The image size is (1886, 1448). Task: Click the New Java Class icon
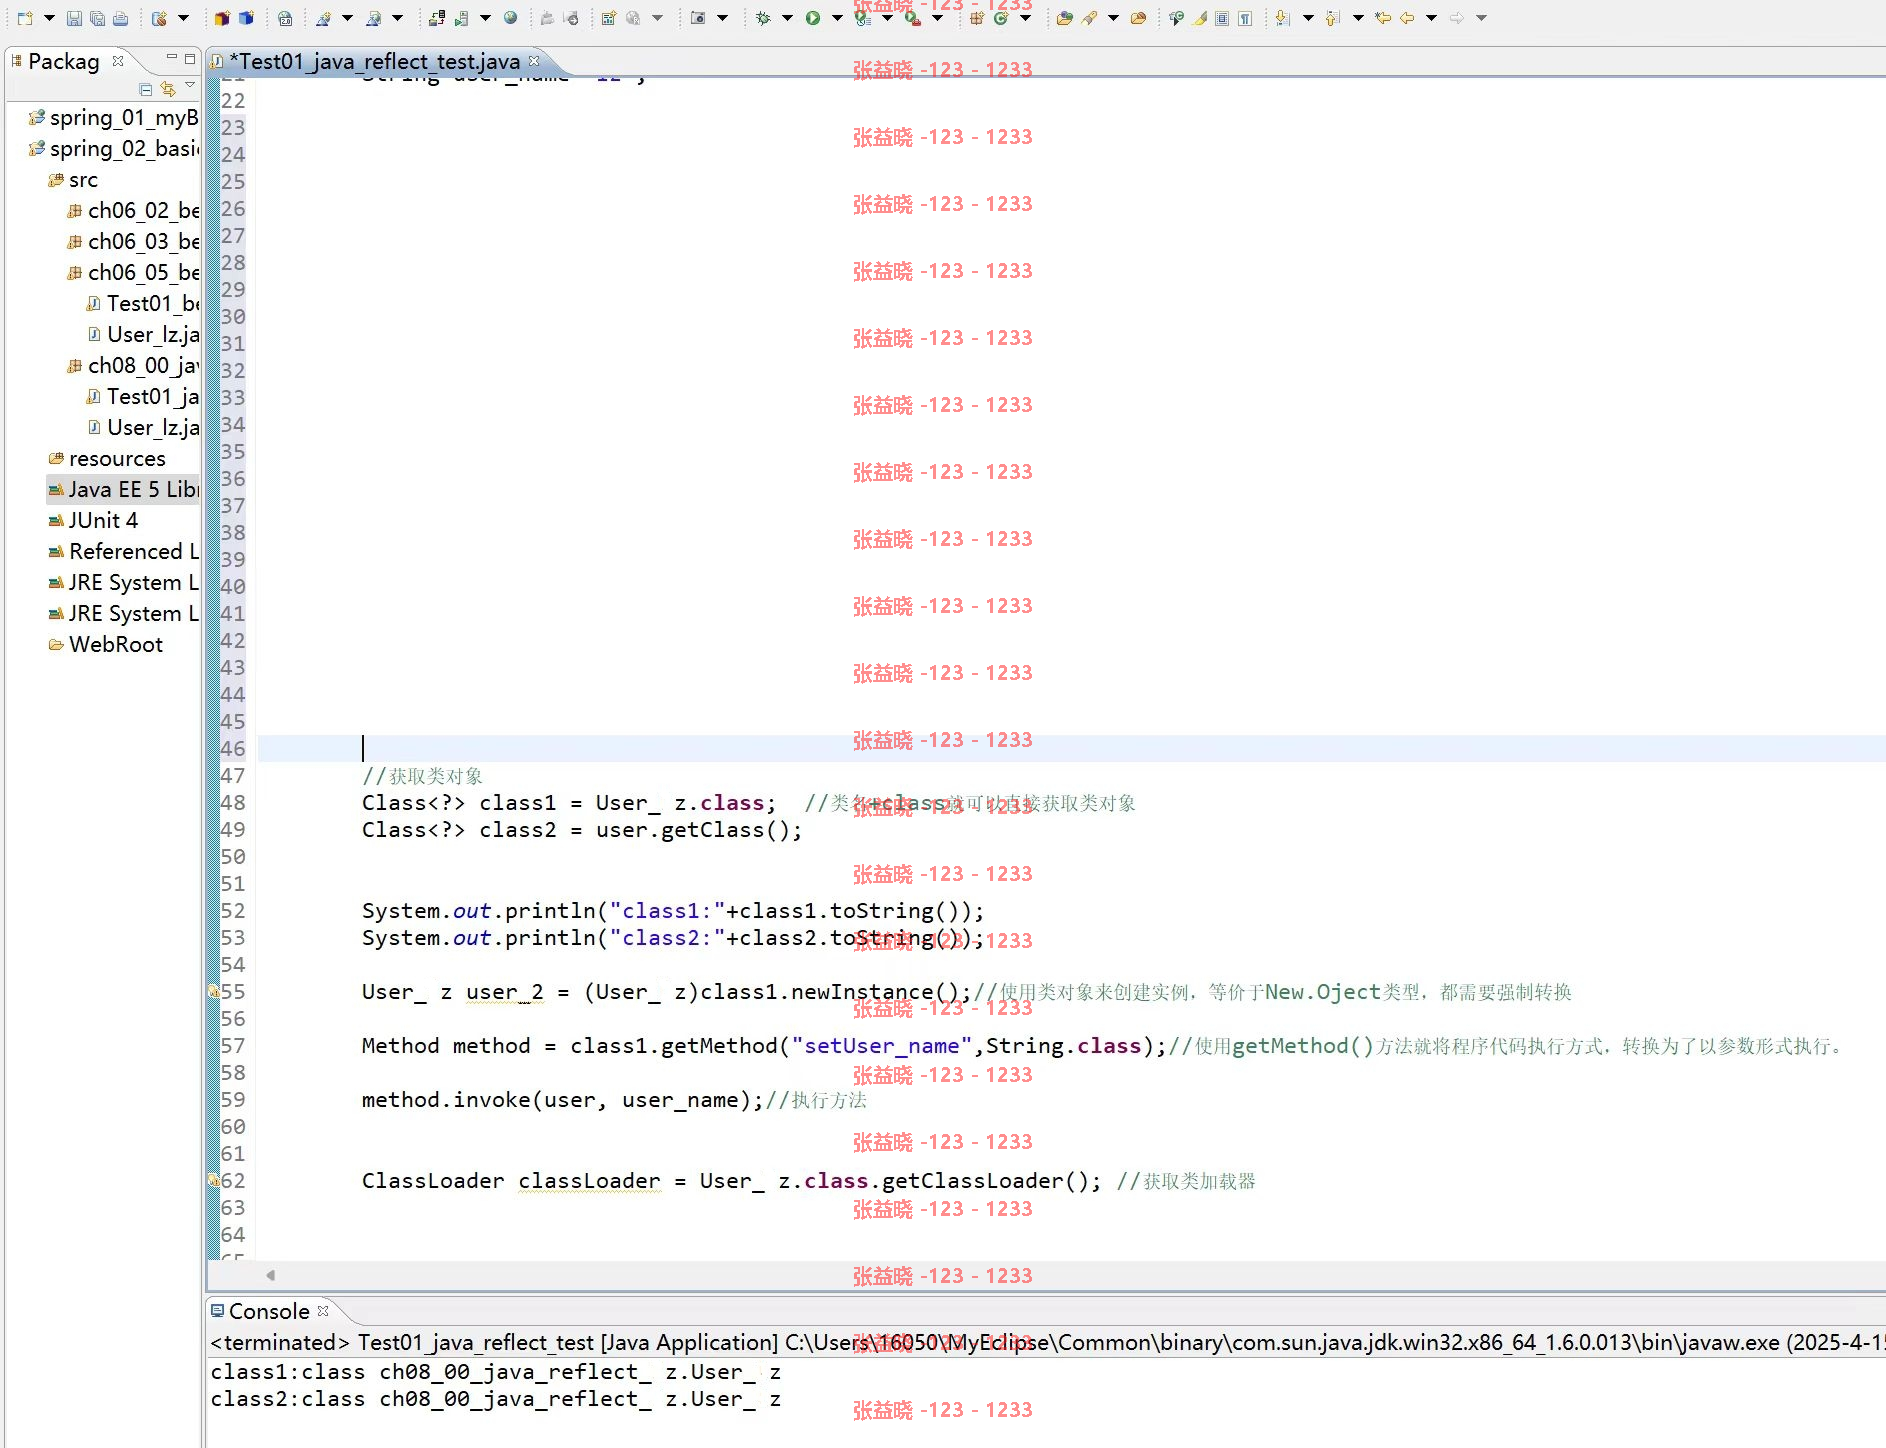(1000, 18)
